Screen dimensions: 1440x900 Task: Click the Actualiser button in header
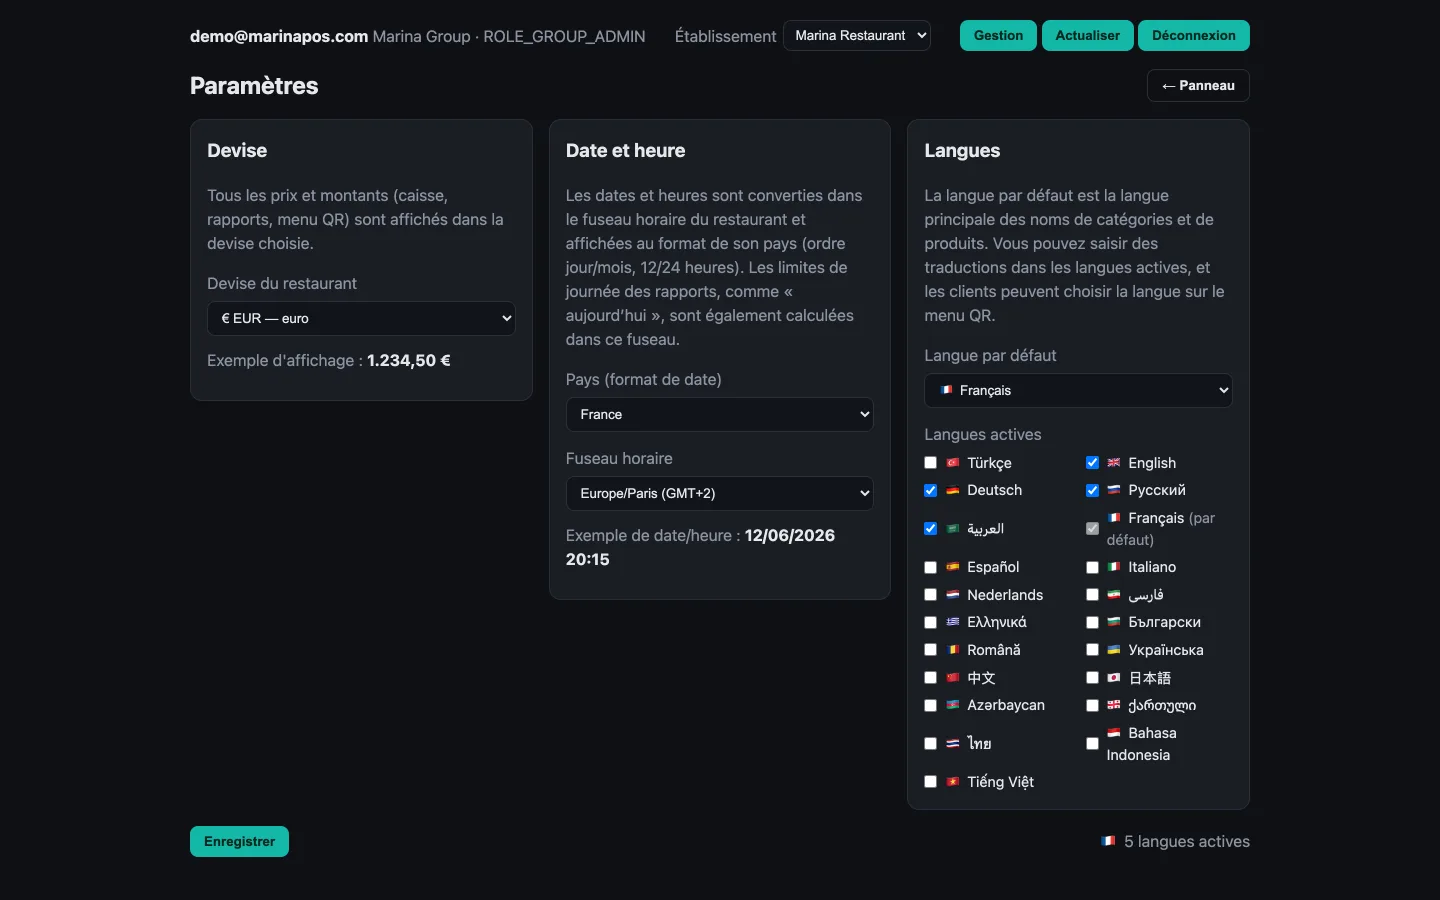[x=1088, y=35]
